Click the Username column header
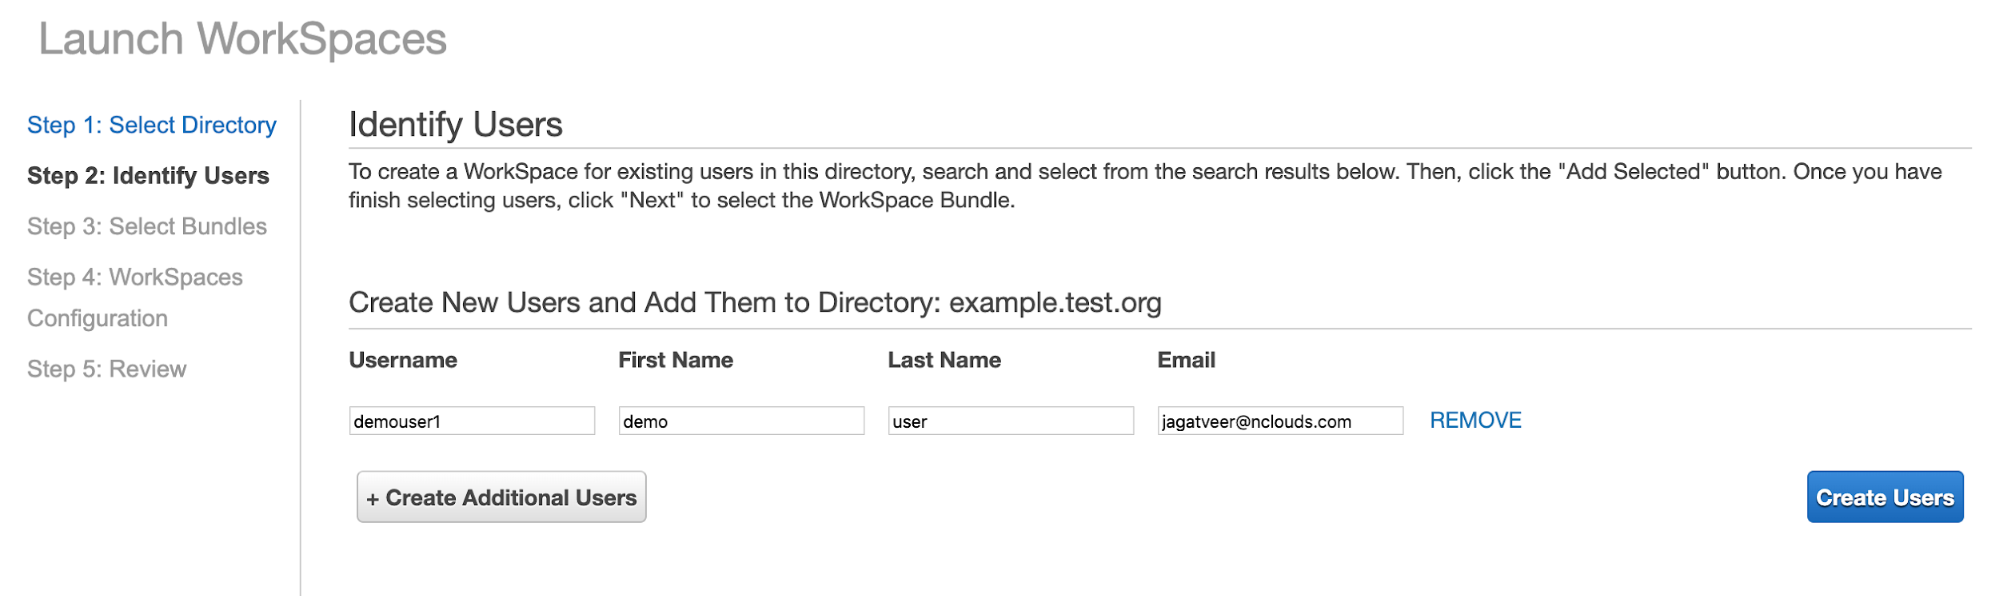Viewport: 1999px width, 596px height. pos(403,360)
